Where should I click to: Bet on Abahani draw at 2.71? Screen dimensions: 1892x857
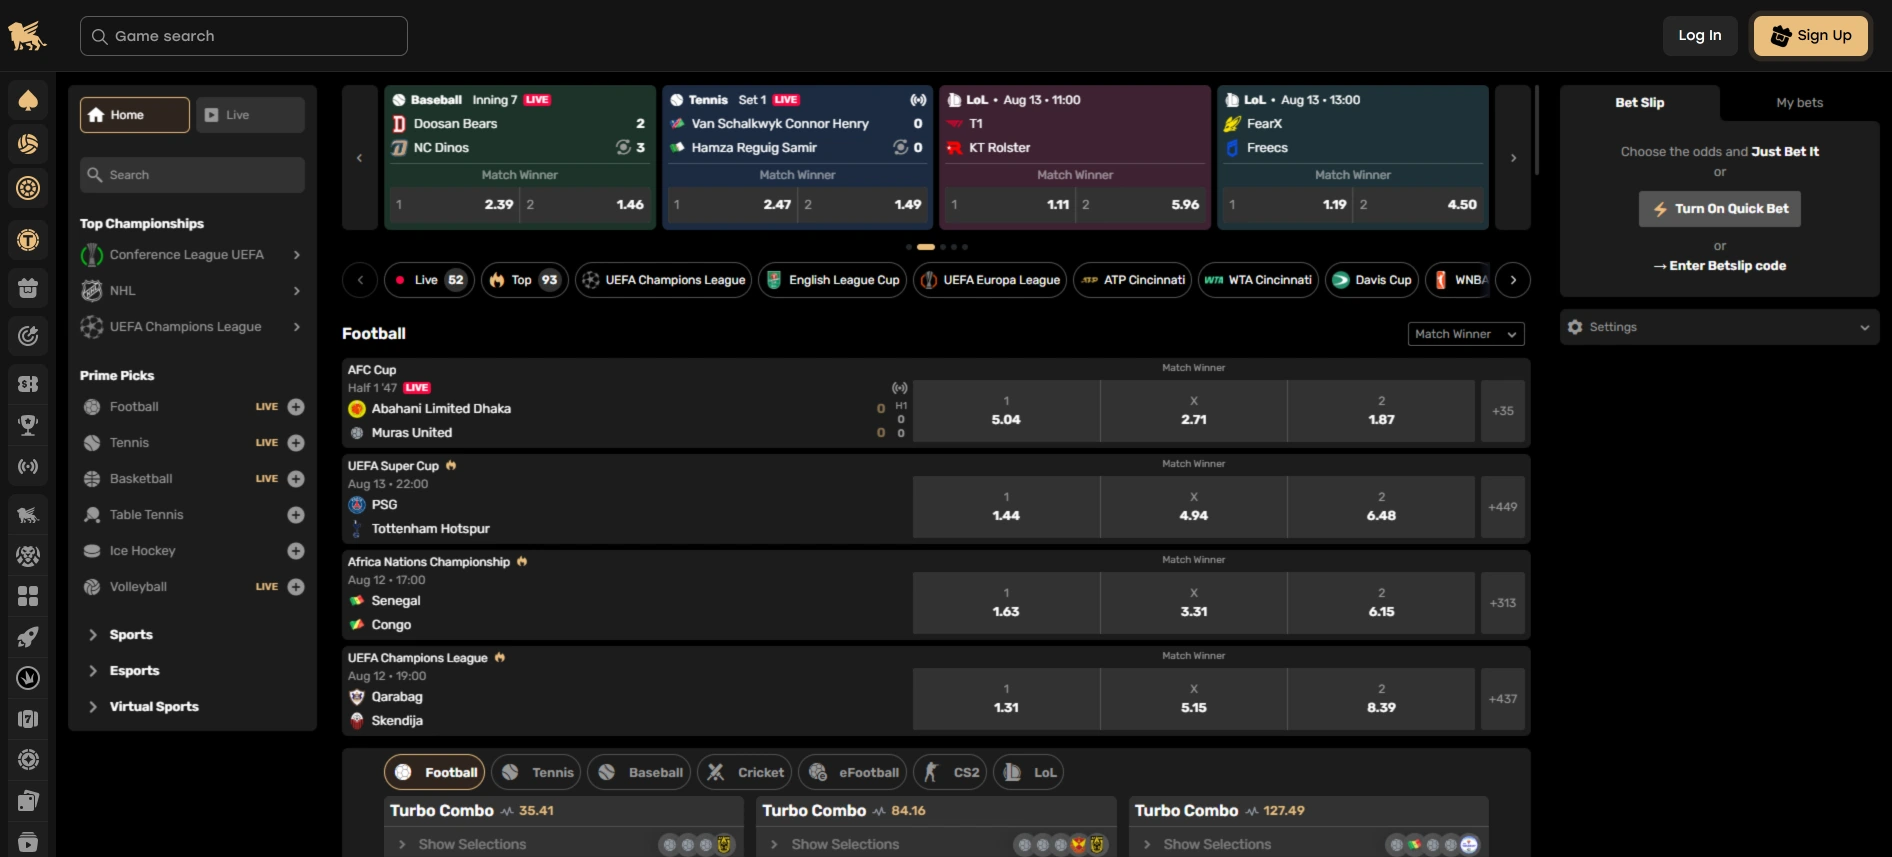(1194, 411)
